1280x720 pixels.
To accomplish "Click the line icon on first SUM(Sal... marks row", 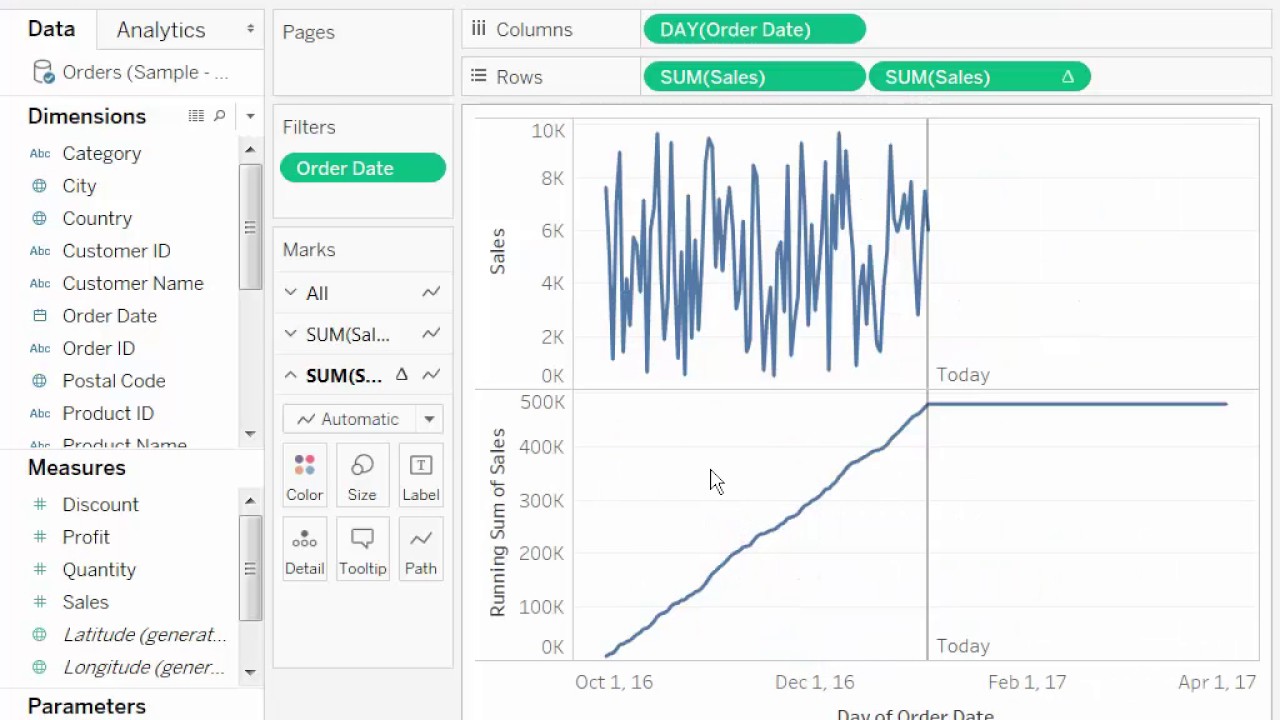I will pos(431,334).
